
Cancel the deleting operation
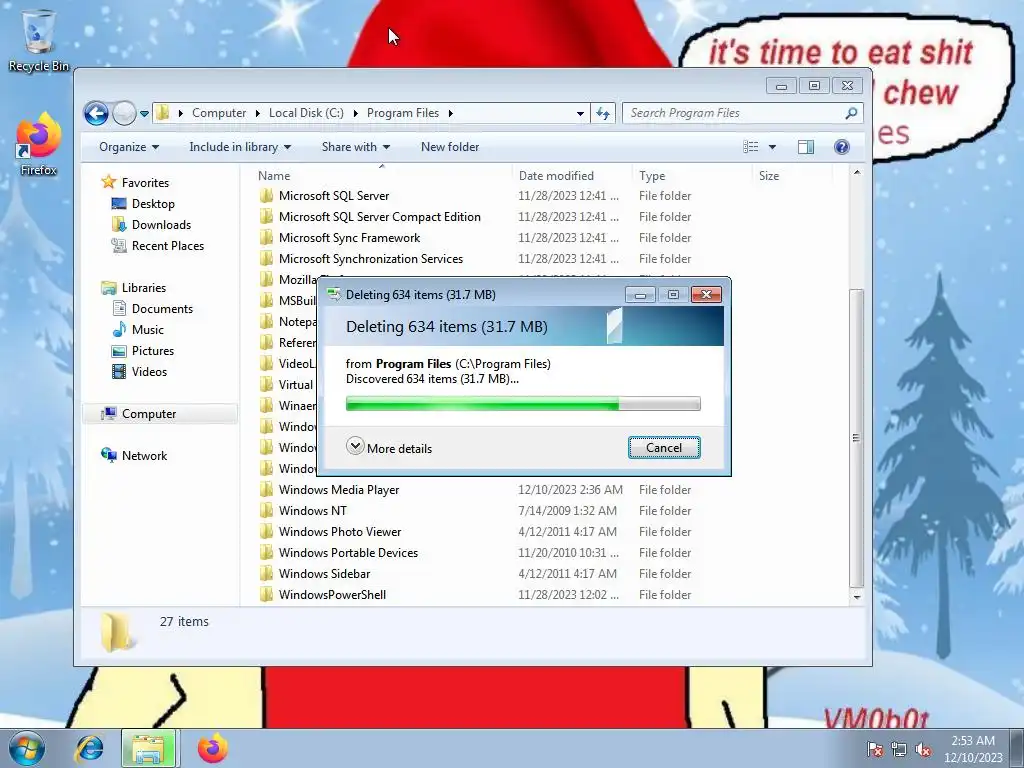tap(664, 448)
